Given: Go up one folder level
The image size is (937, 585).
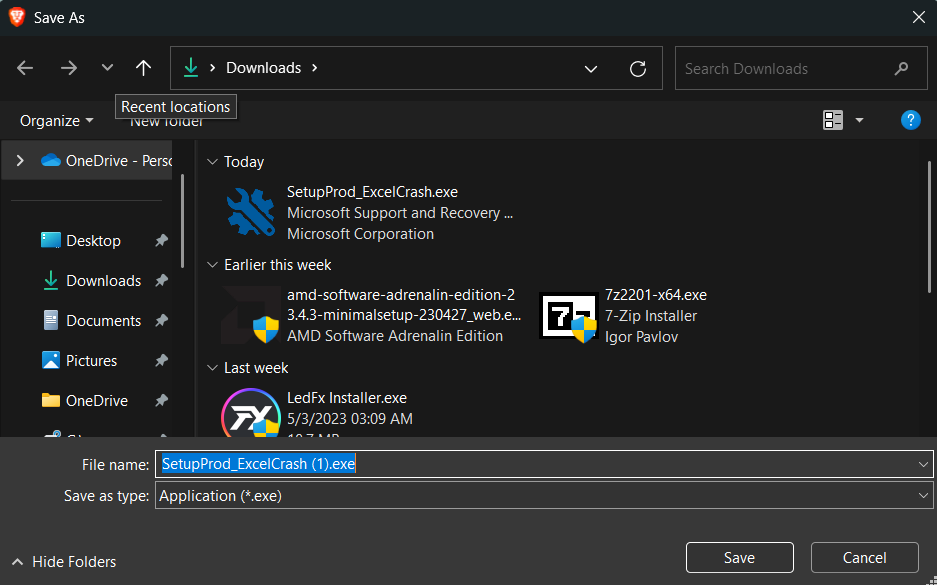Looking at the screenshot, I should 143,68.
